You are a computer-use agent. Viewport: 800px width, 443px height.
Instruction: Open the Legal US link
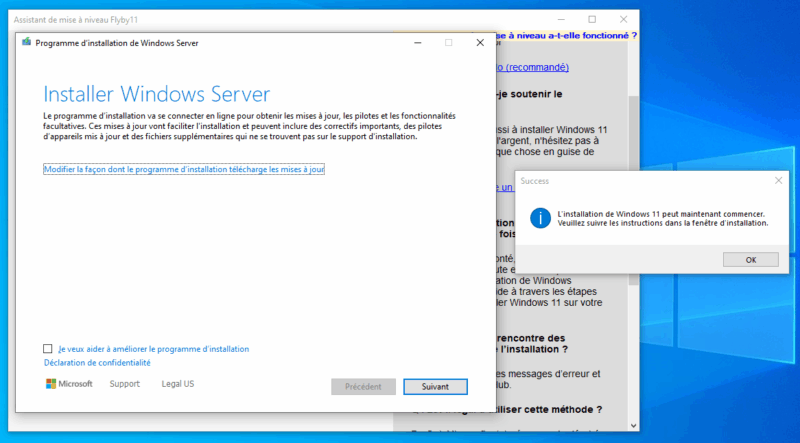(178, 384)
